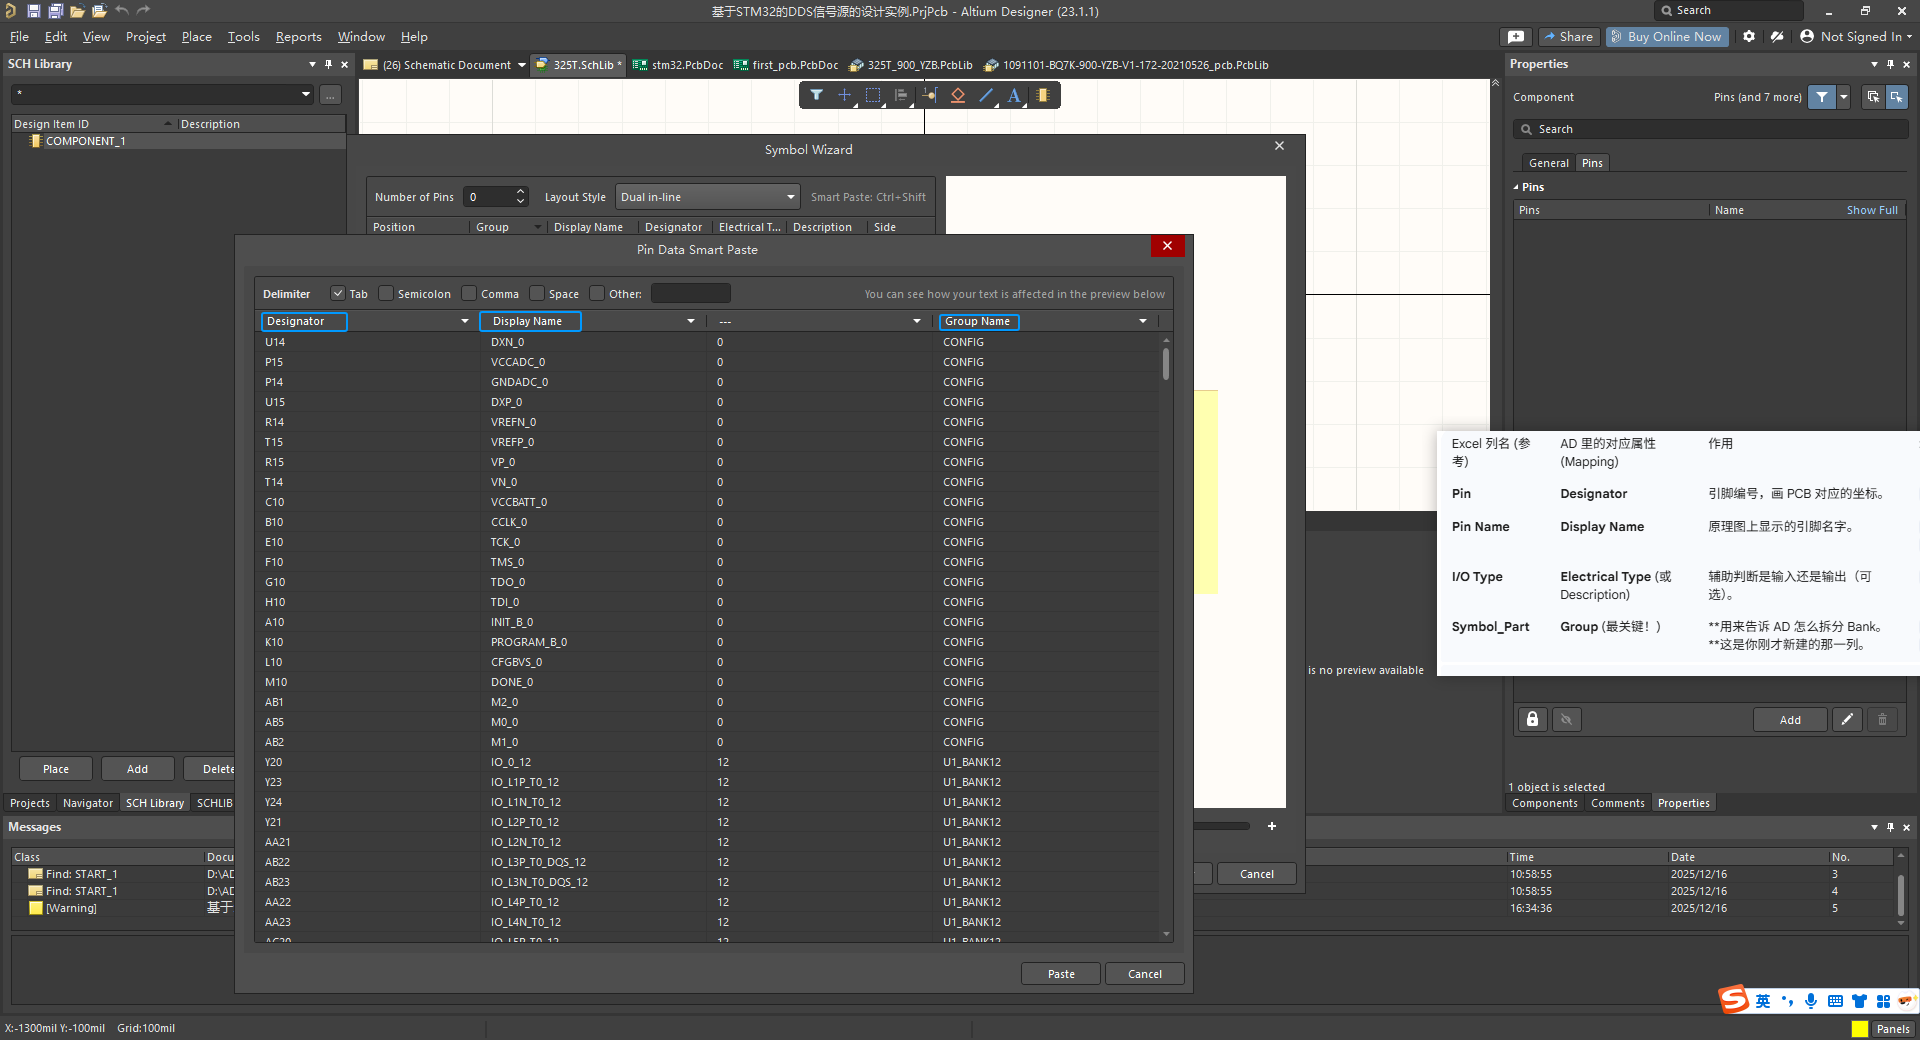This screenshot has width=1920, height=1040.
Task: Close the Pin Data Smart Paste dialog with red X
Action: tap(1167, 246)
